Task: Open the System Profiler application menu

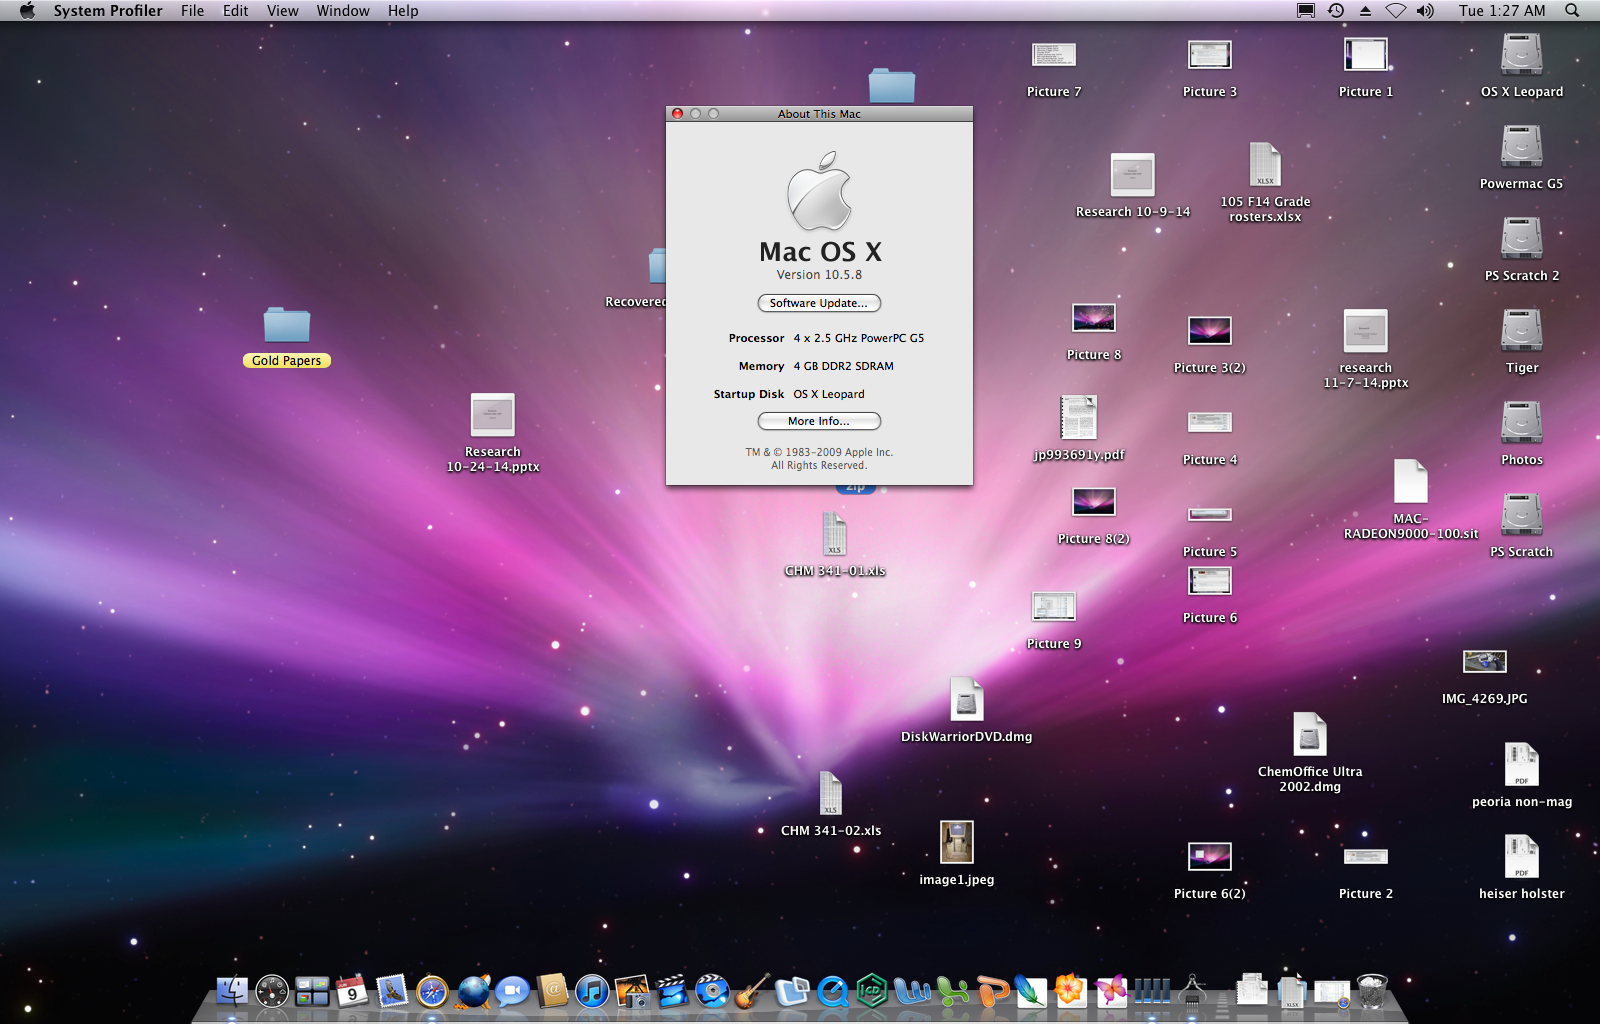Action: tap(108, 11)
